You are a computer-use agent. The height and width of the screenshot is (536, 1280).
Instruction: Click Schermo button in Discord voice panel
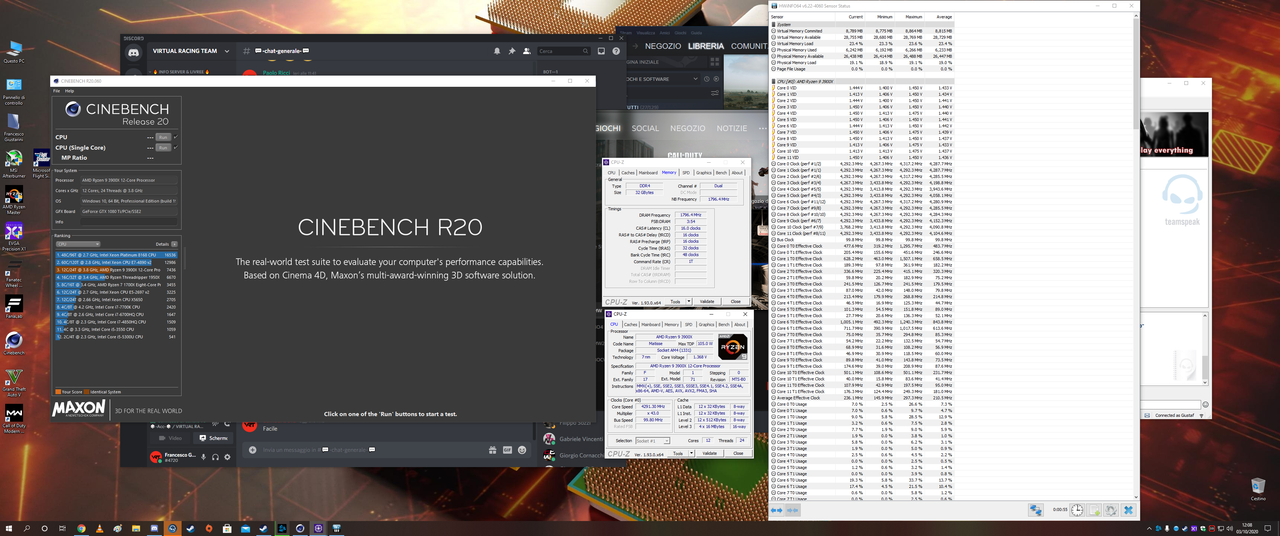215,438
